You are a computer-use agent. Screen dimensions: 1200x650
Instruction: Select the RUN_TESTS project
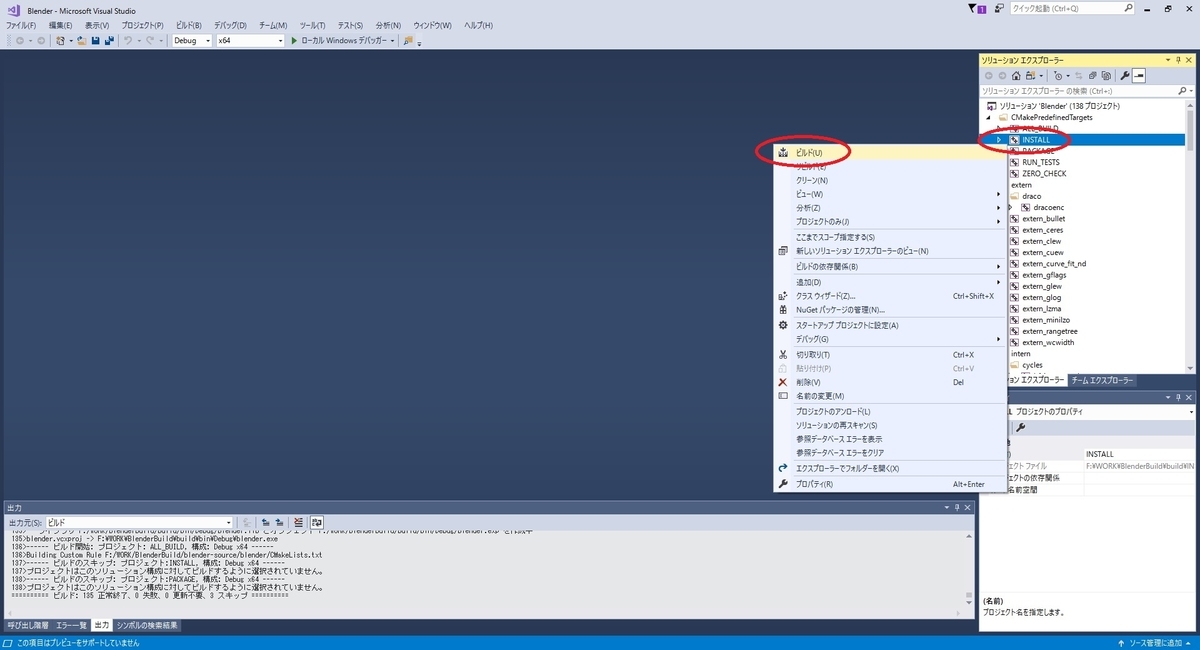tap(1041, 162)
